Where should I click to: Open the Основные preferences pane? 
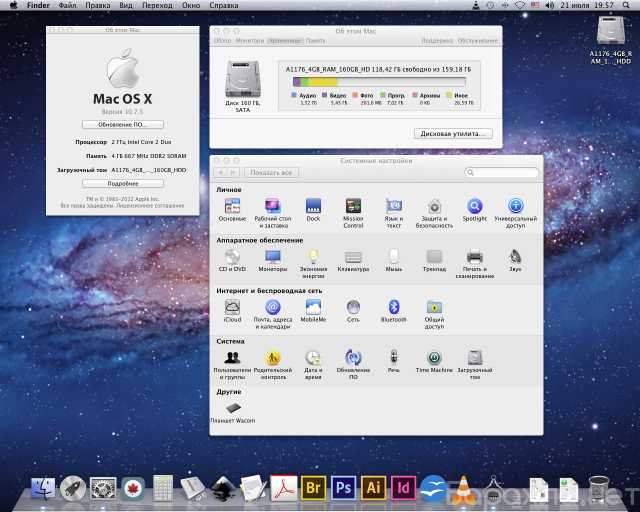(232, 210)
